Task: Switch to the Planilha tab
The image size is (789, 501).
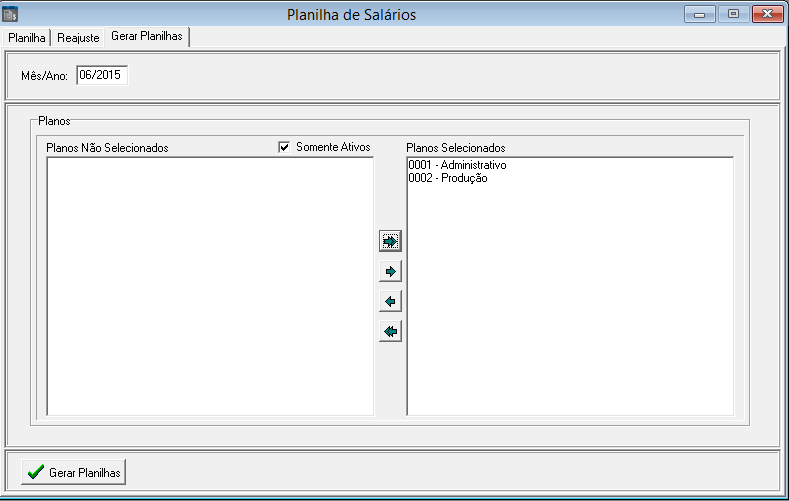Action: 27,37
